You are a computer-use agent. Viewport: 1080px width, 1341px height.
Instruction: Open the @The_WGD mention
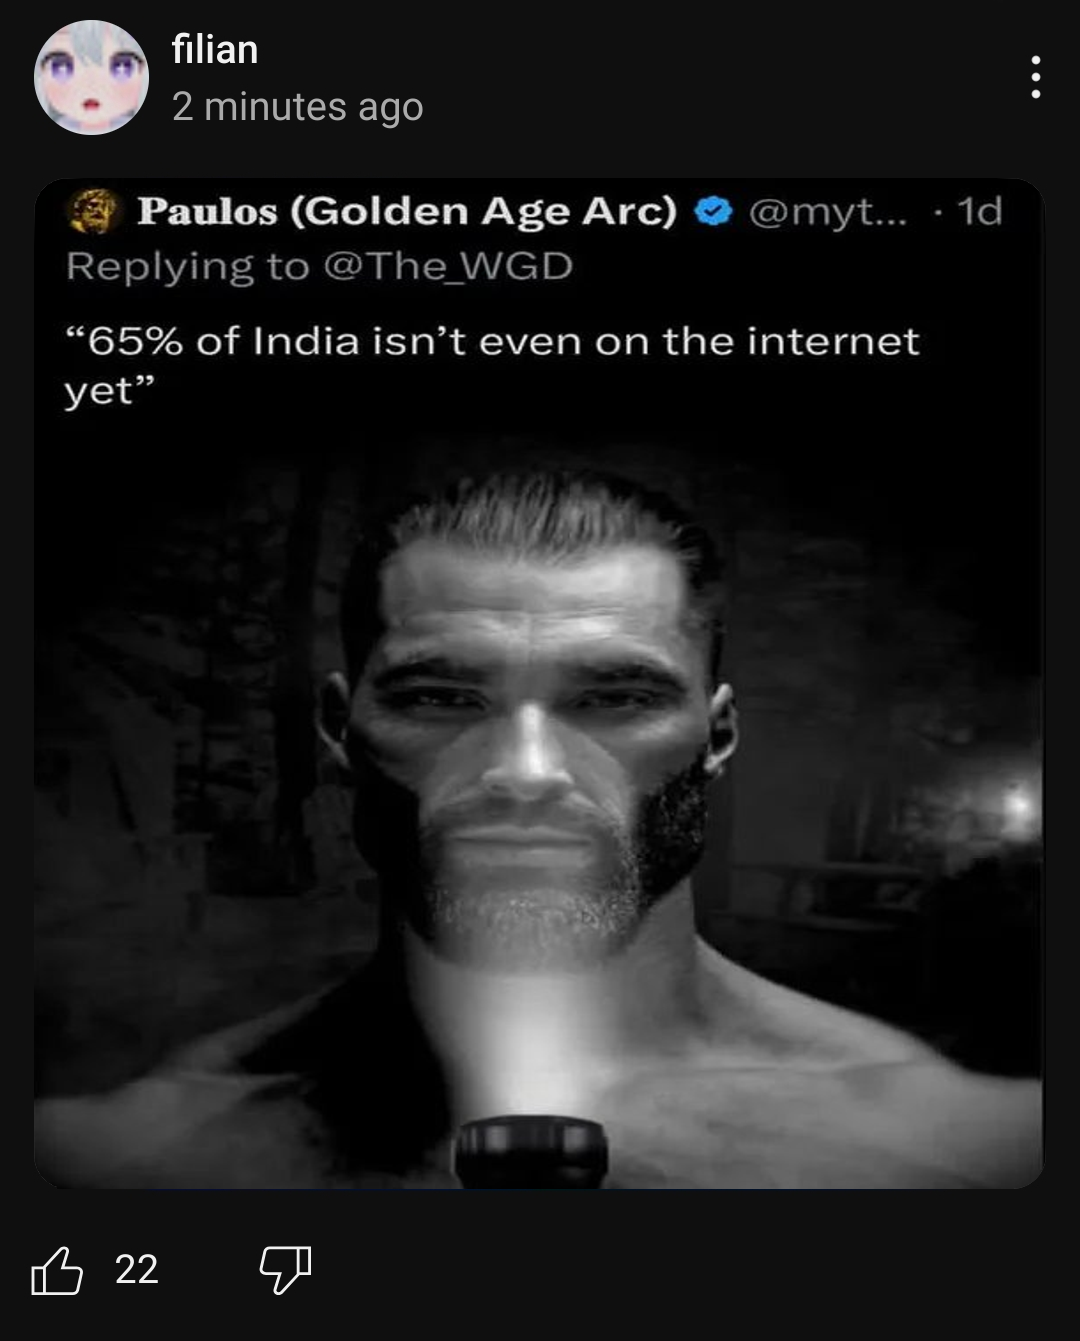click(448, 266)
